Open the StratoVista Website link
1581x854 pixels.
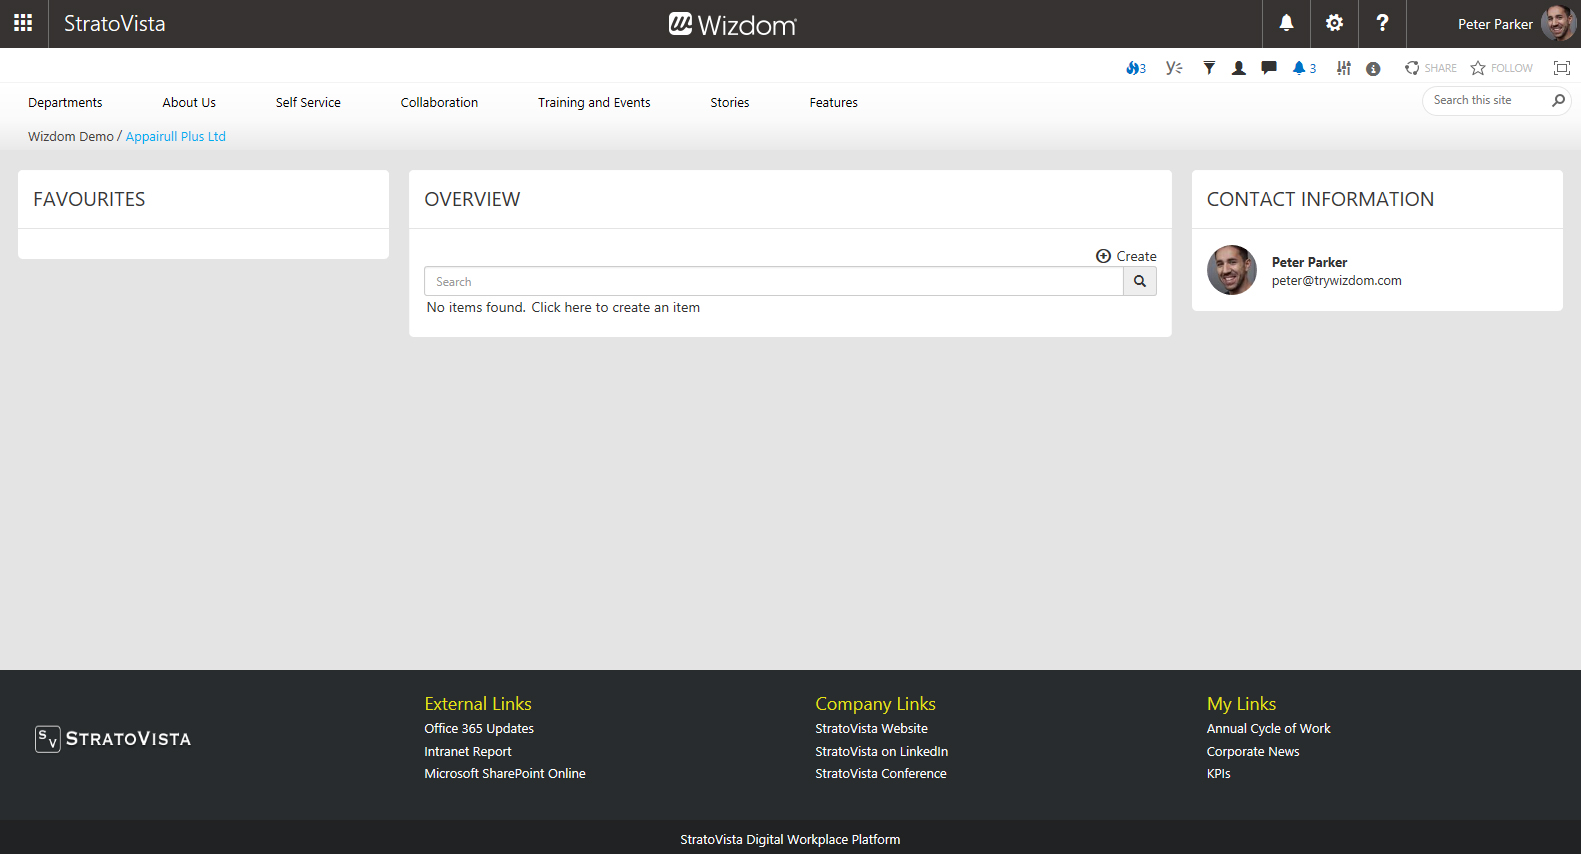[871, 728]
